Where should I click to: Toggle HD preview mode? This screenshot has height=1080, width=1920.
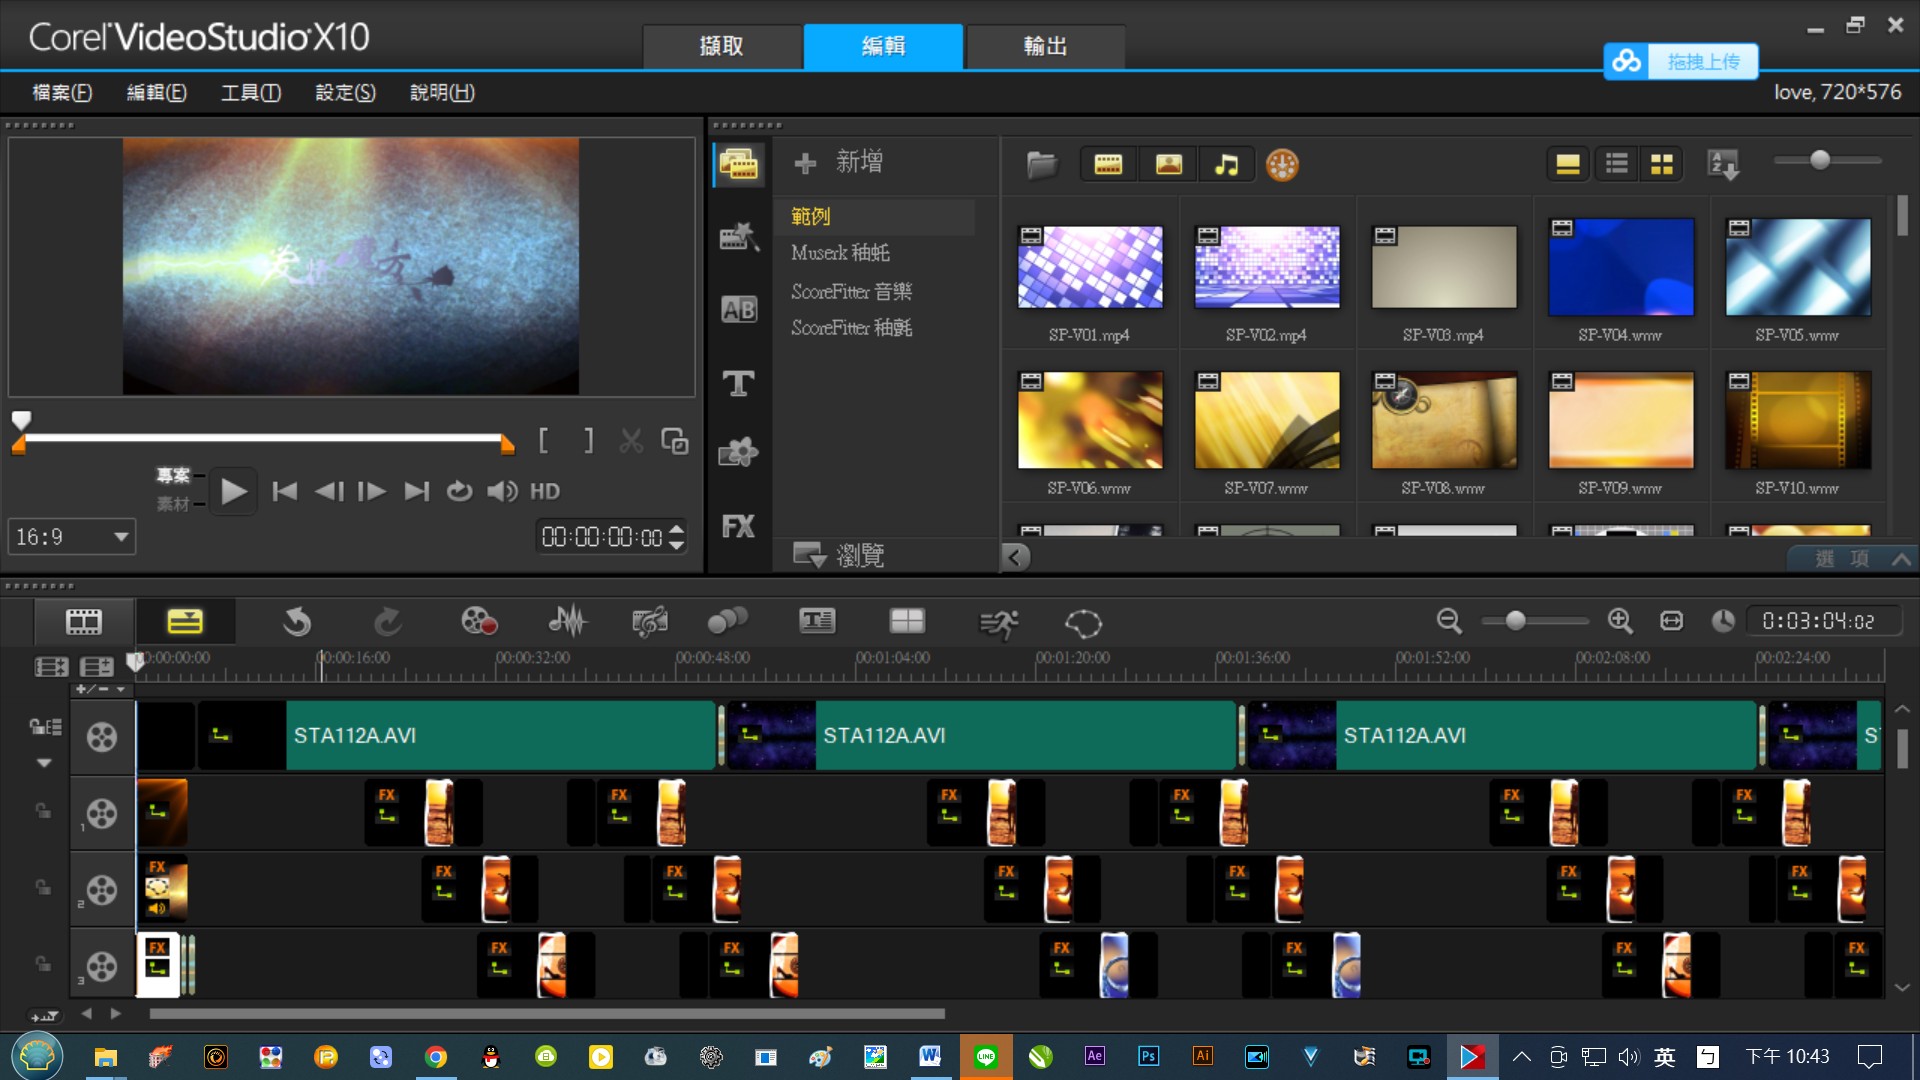(x=545, y=491)
